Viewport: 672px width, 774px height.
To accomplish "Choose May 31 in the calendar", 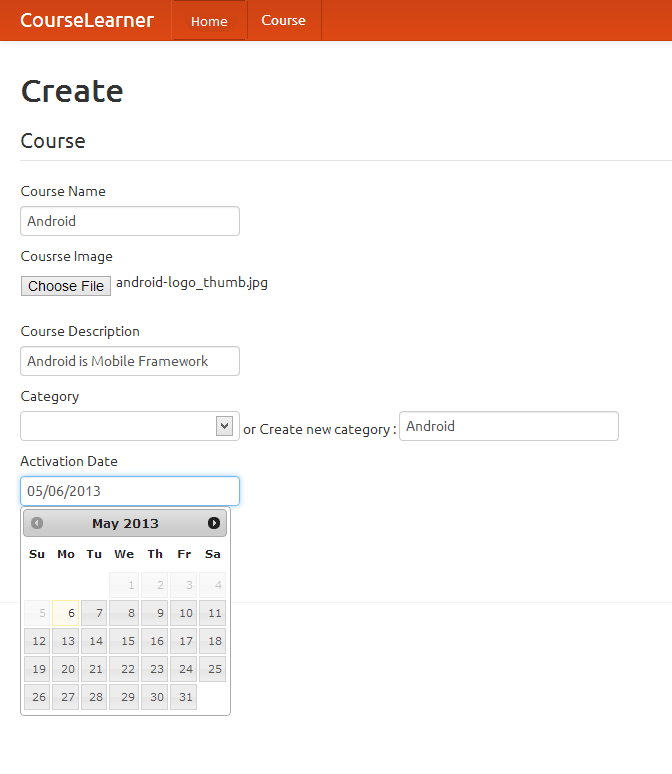I will click(x=184, y=697).
